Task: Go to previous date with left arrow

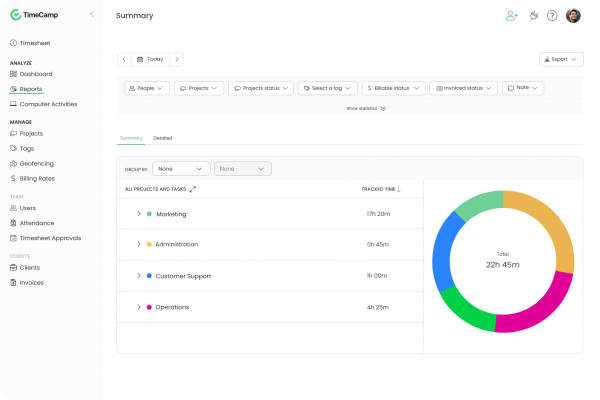Action: tap(124, 59)
